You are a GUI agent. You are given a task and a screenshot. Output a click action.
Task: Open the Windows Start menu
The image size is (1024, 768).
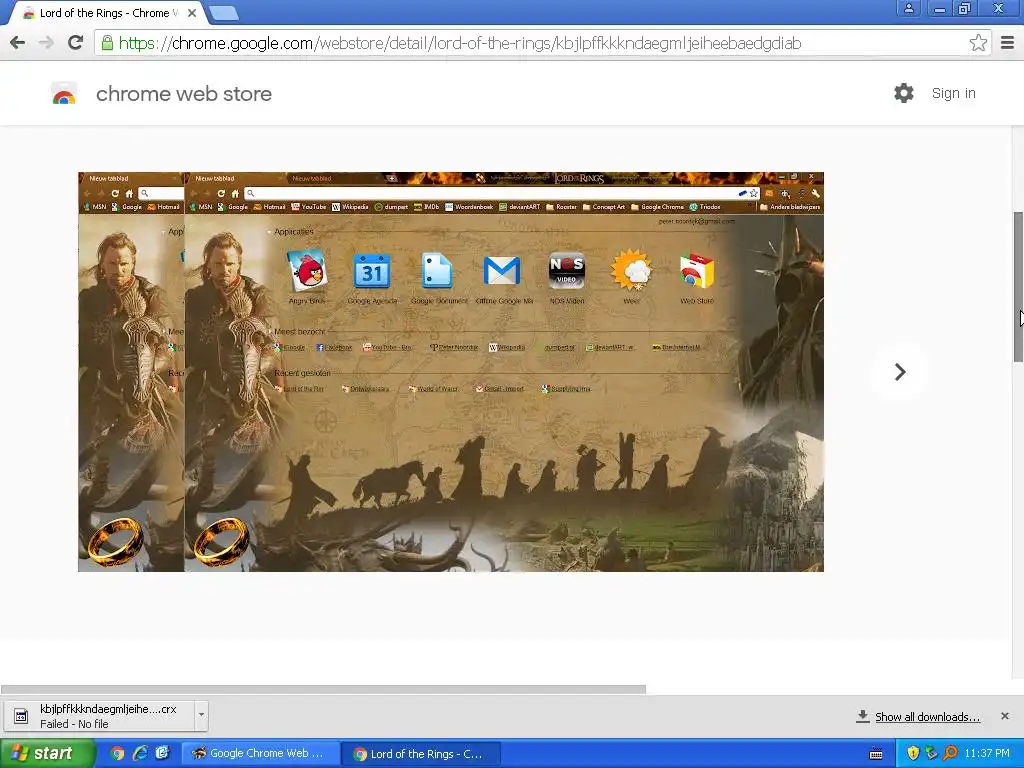(47, 753)
